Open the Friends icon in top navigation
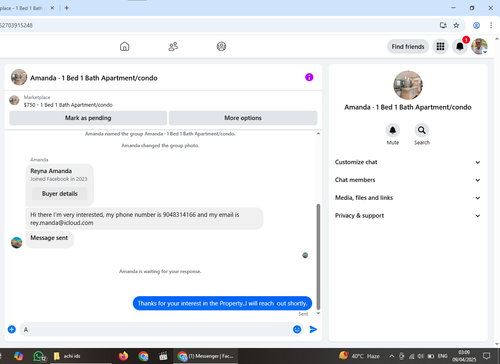 (173, 46)
